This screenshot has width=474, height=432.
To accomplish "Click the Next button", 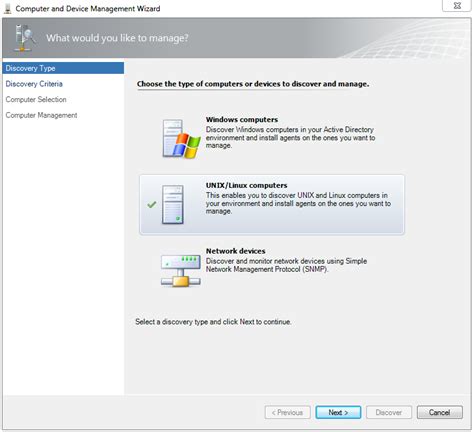I will [x=338, y=412].
